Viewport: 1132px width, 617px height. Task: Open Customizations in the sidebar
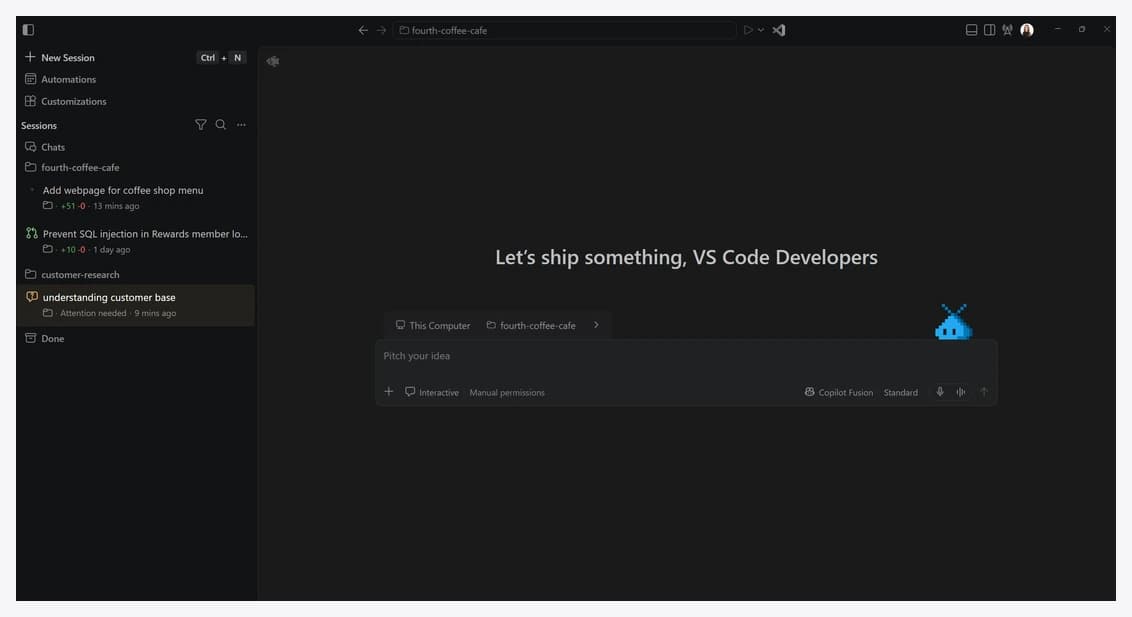pos(66,102)
